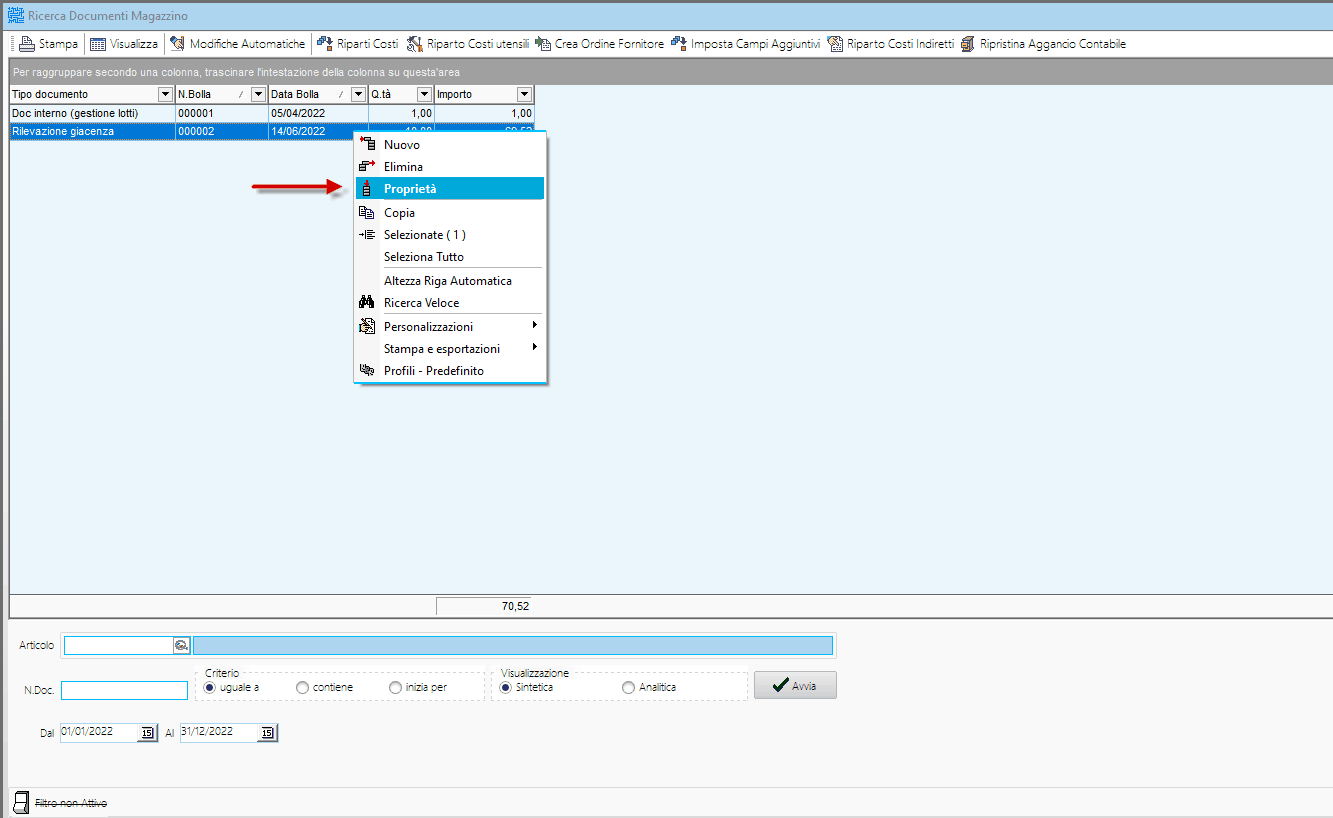Expand the Personalizzazioni submenu arrow
This screenshot has width=1333, height=818.
tap(535, 326)
